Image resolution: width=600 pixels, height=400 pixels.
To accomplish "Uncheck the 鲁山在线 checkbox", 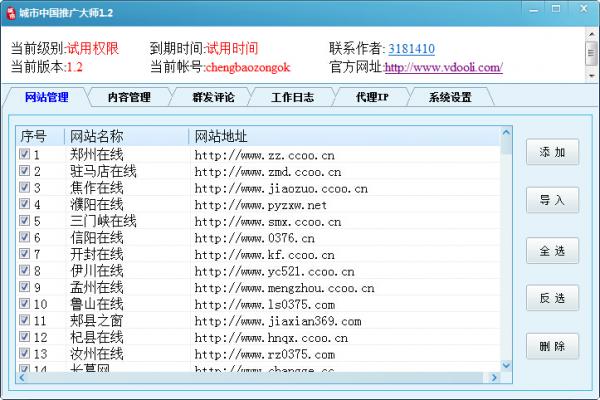I will [x=25, y=304].
